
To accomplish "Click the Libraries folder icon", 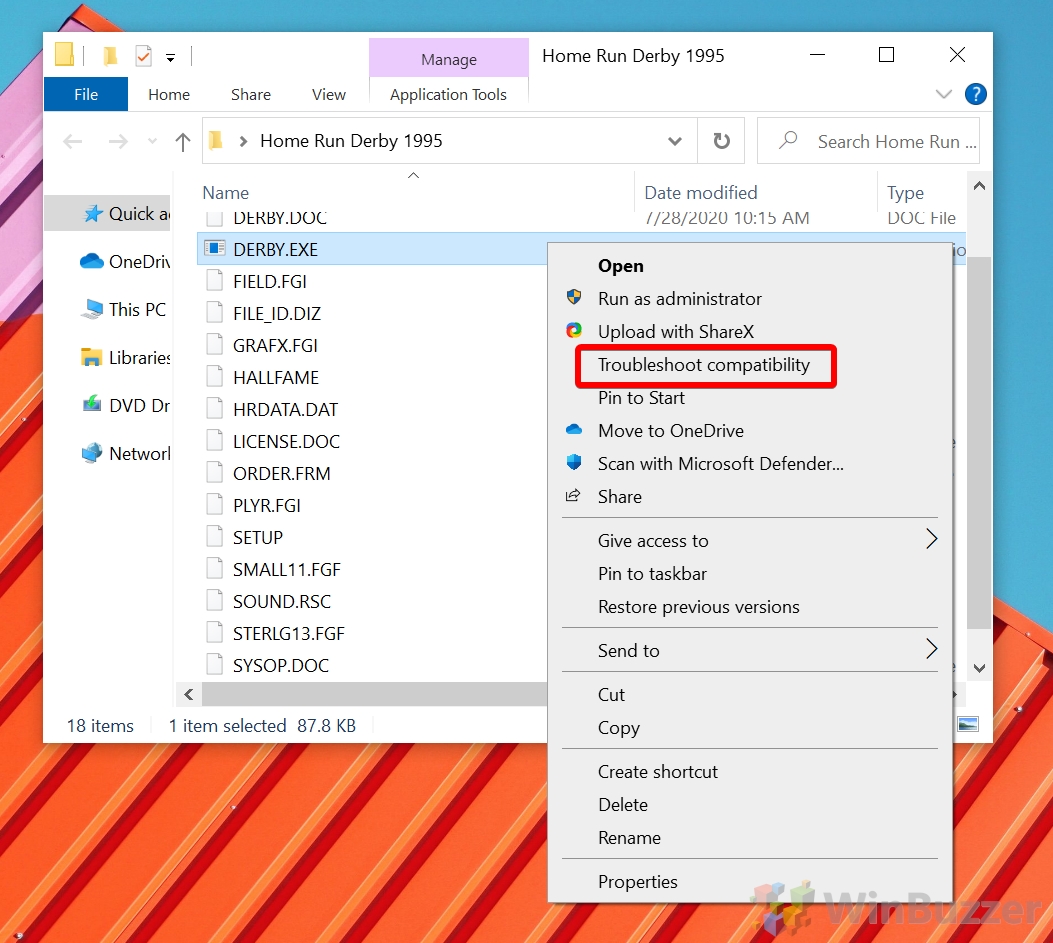I will point(91,357).
